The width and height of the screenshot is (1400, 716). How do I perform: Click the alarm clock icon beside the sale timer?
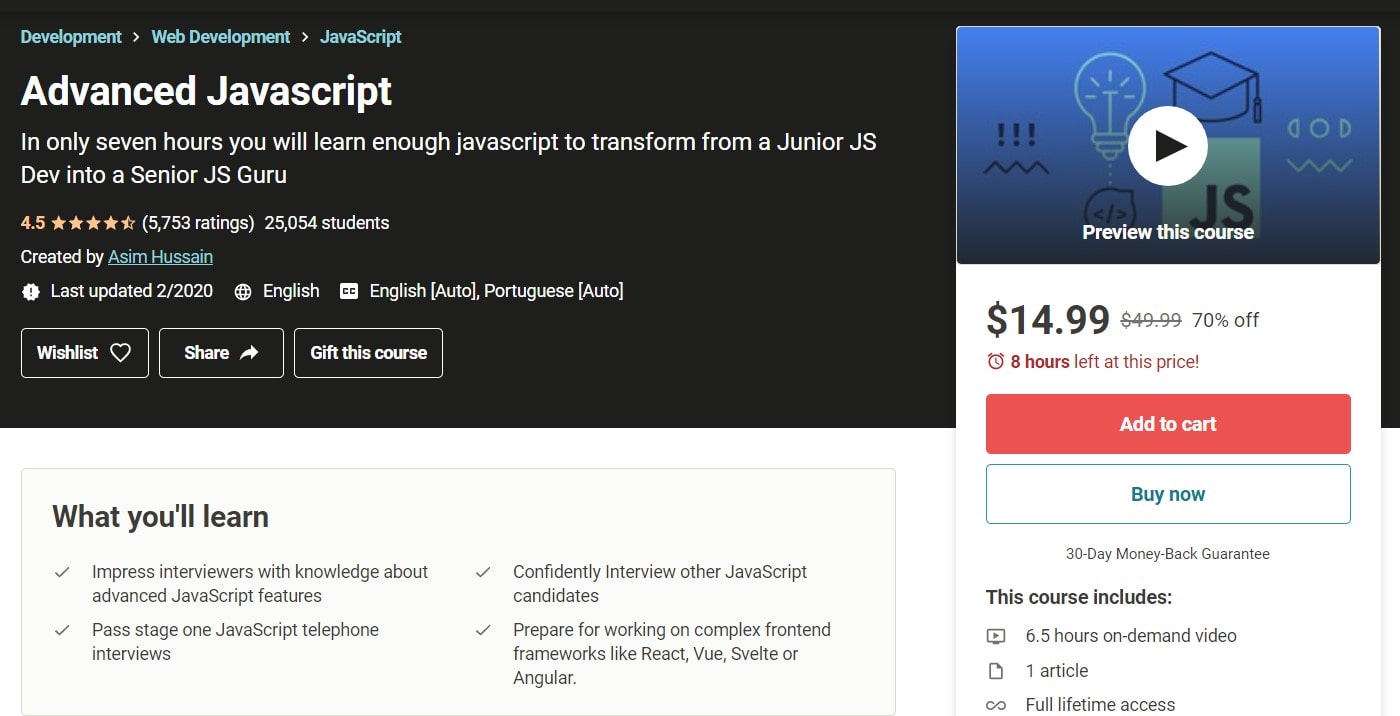(995, 361)
